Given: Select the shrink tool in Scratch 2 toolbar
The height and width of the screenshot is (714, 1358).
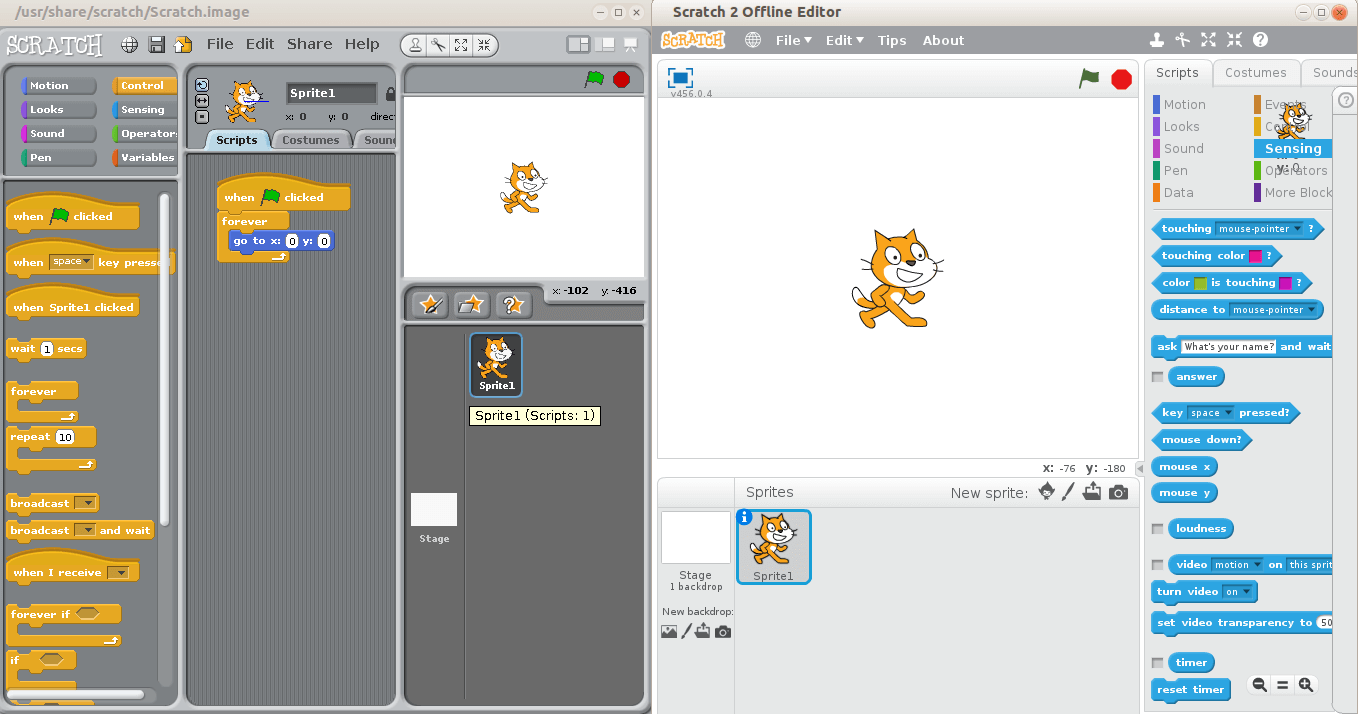Looking at the screenshot, I should (1235, 40).
